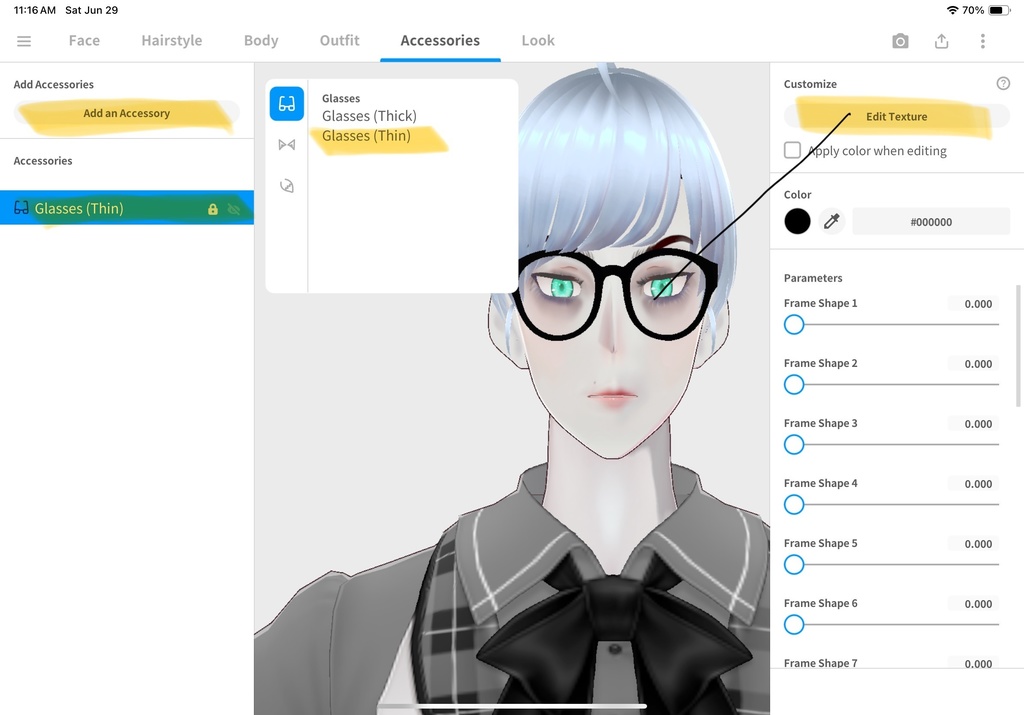Open the Customize help question icon
Viewport: 1024px width, 715px height.
pyautogui.click(x=1003, y=84)
